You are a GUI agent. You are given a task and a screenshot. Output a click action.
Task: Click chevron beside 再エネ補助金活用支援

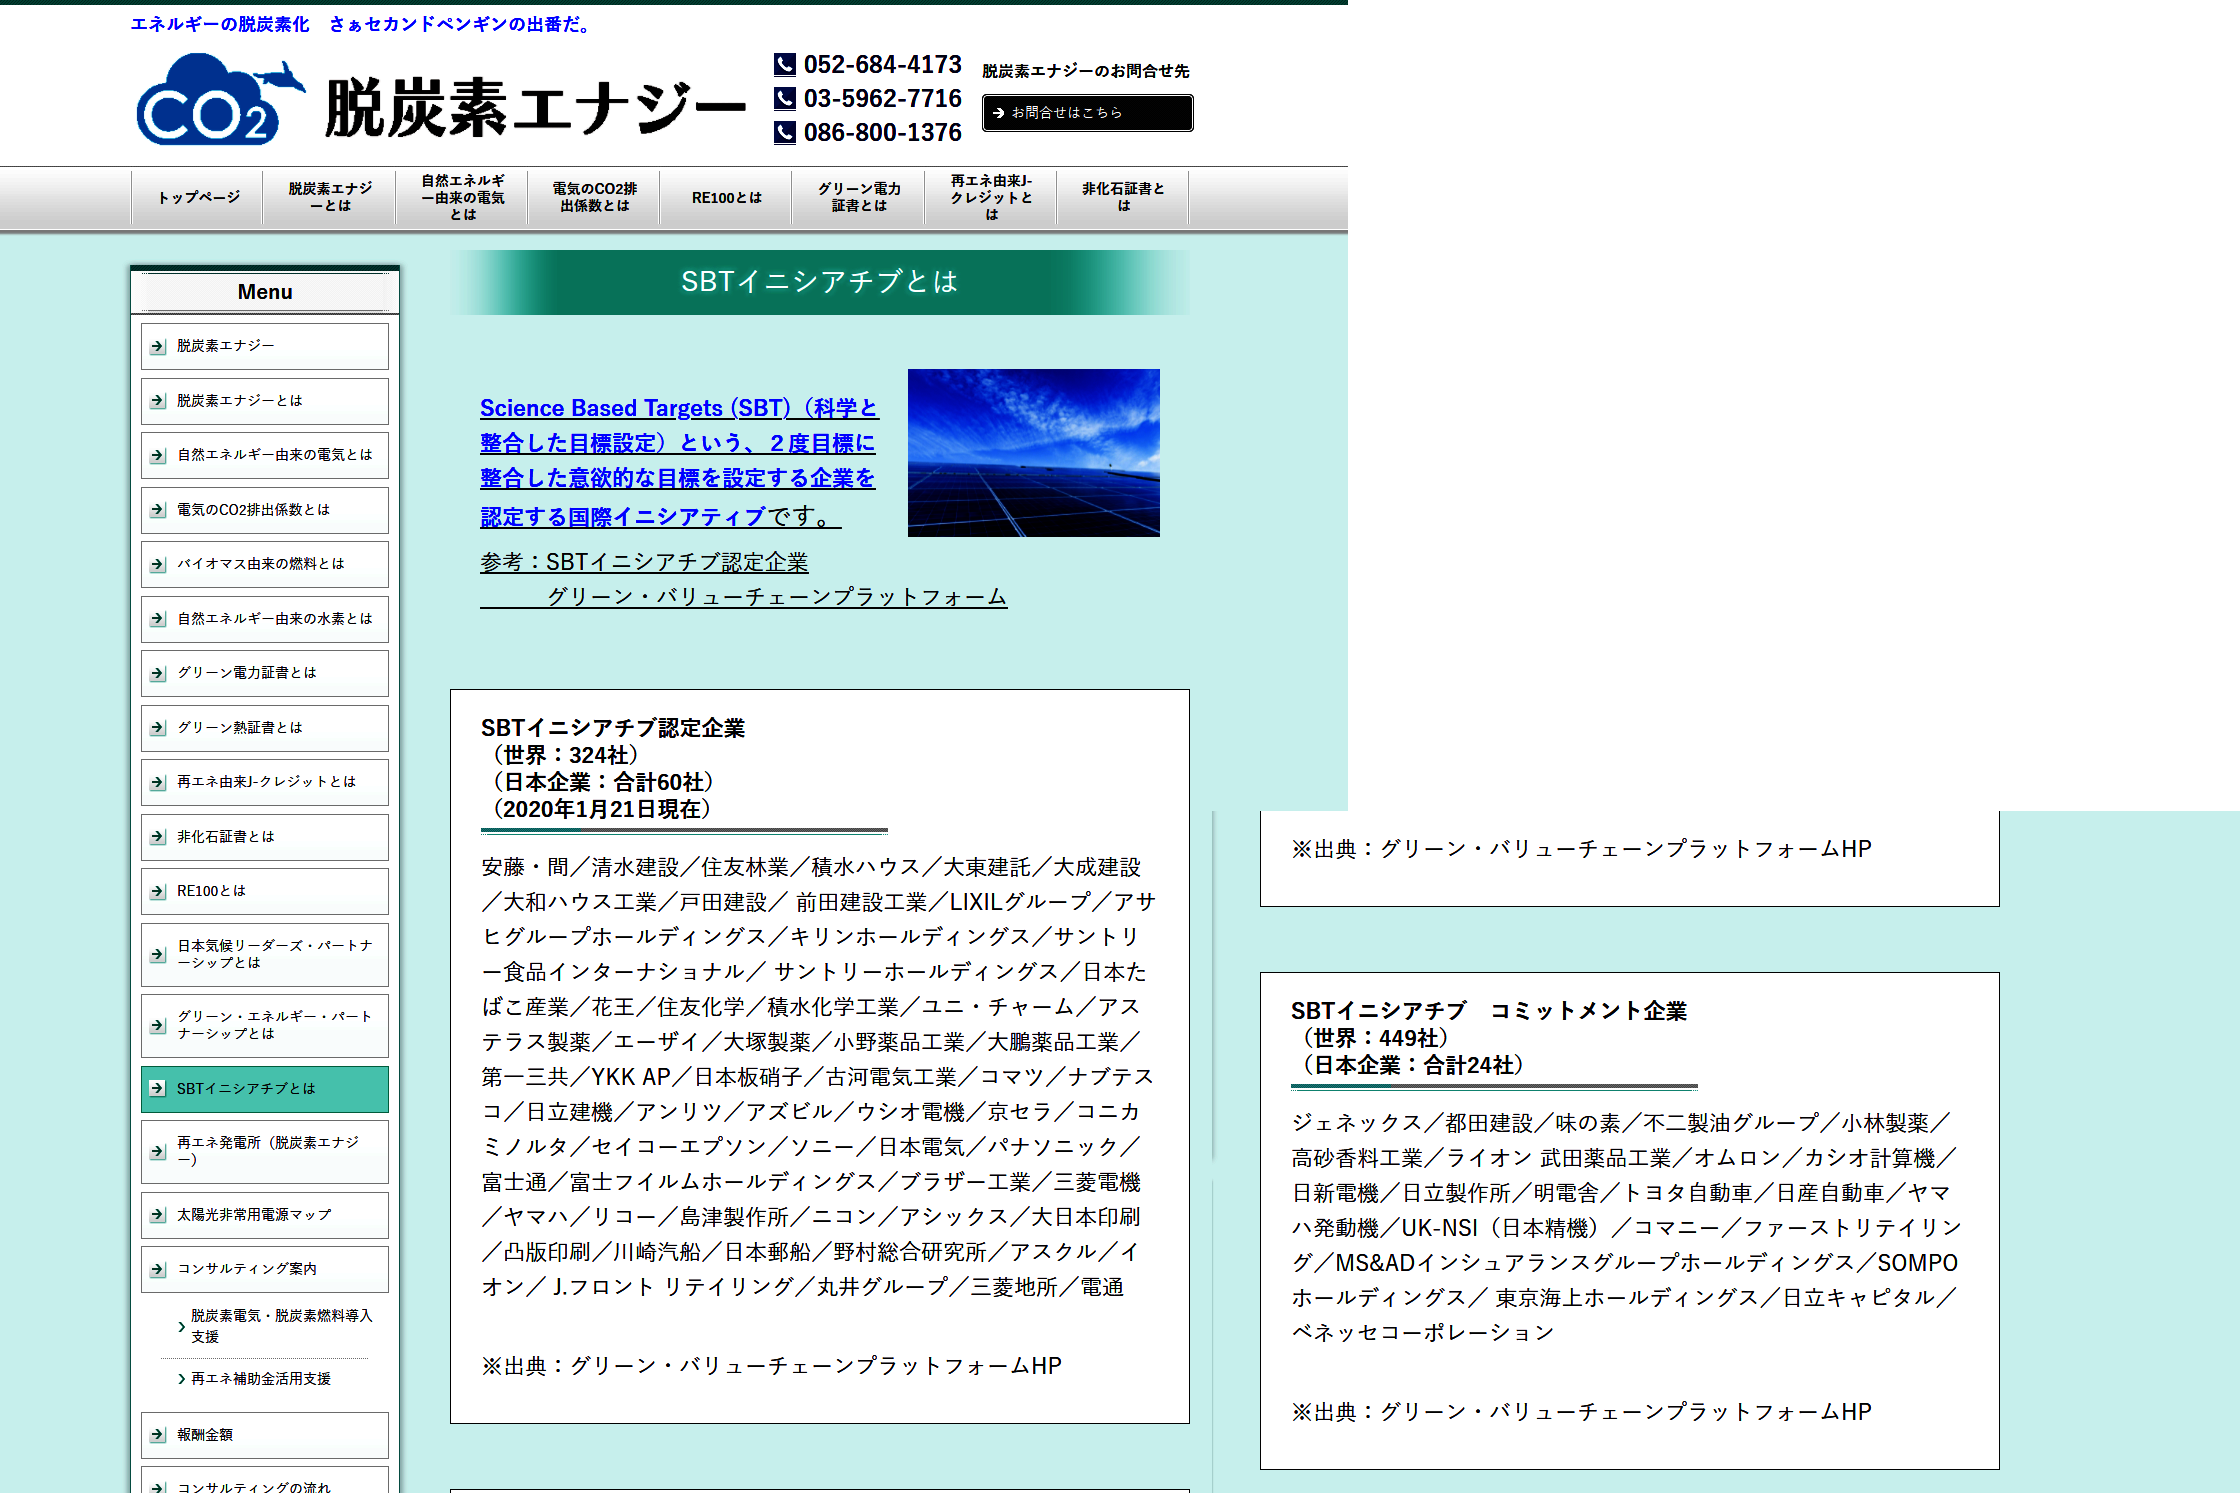181,1379
